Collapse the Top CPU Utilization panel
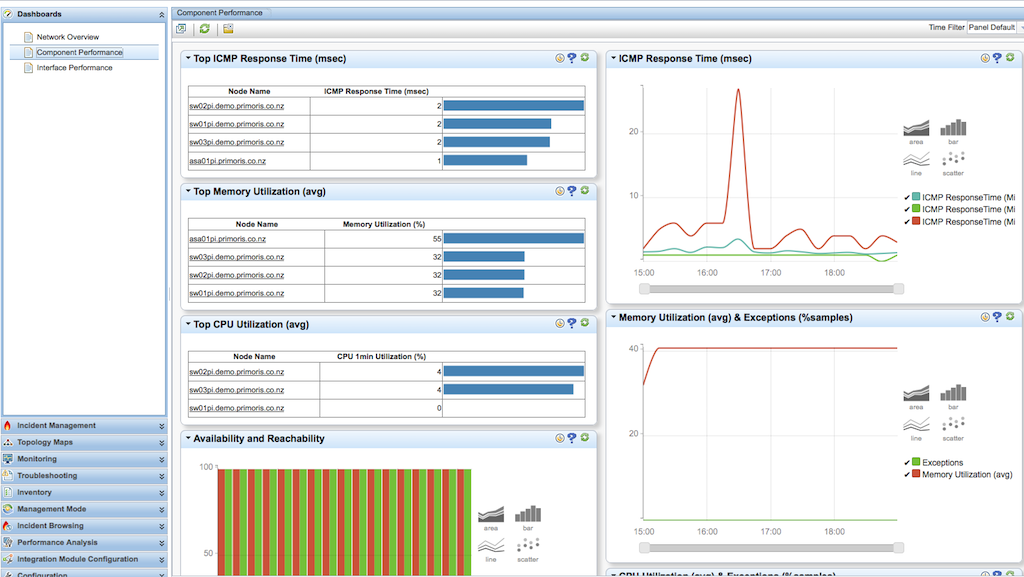 (188, 324)
